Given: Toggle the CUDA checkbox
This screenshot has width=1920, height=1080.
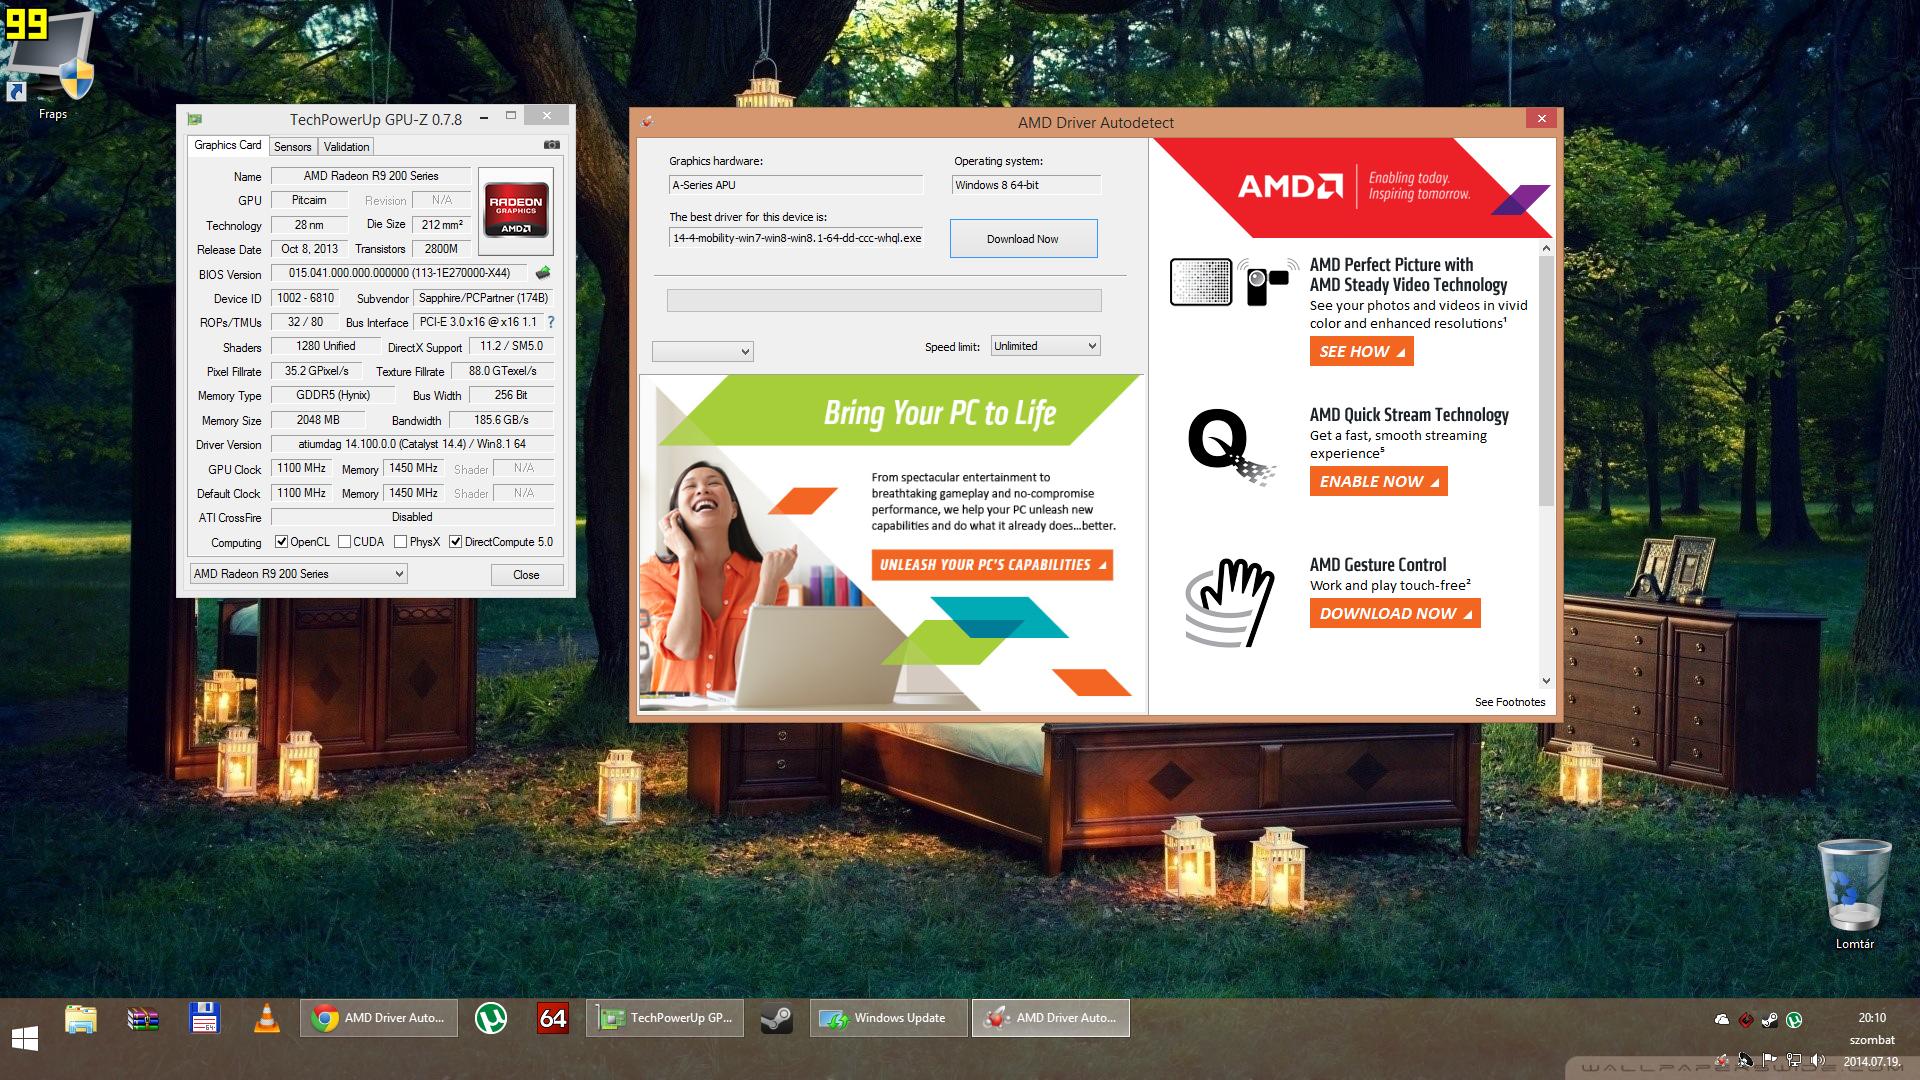Looking at the screenshot, I should click(344, 542).
